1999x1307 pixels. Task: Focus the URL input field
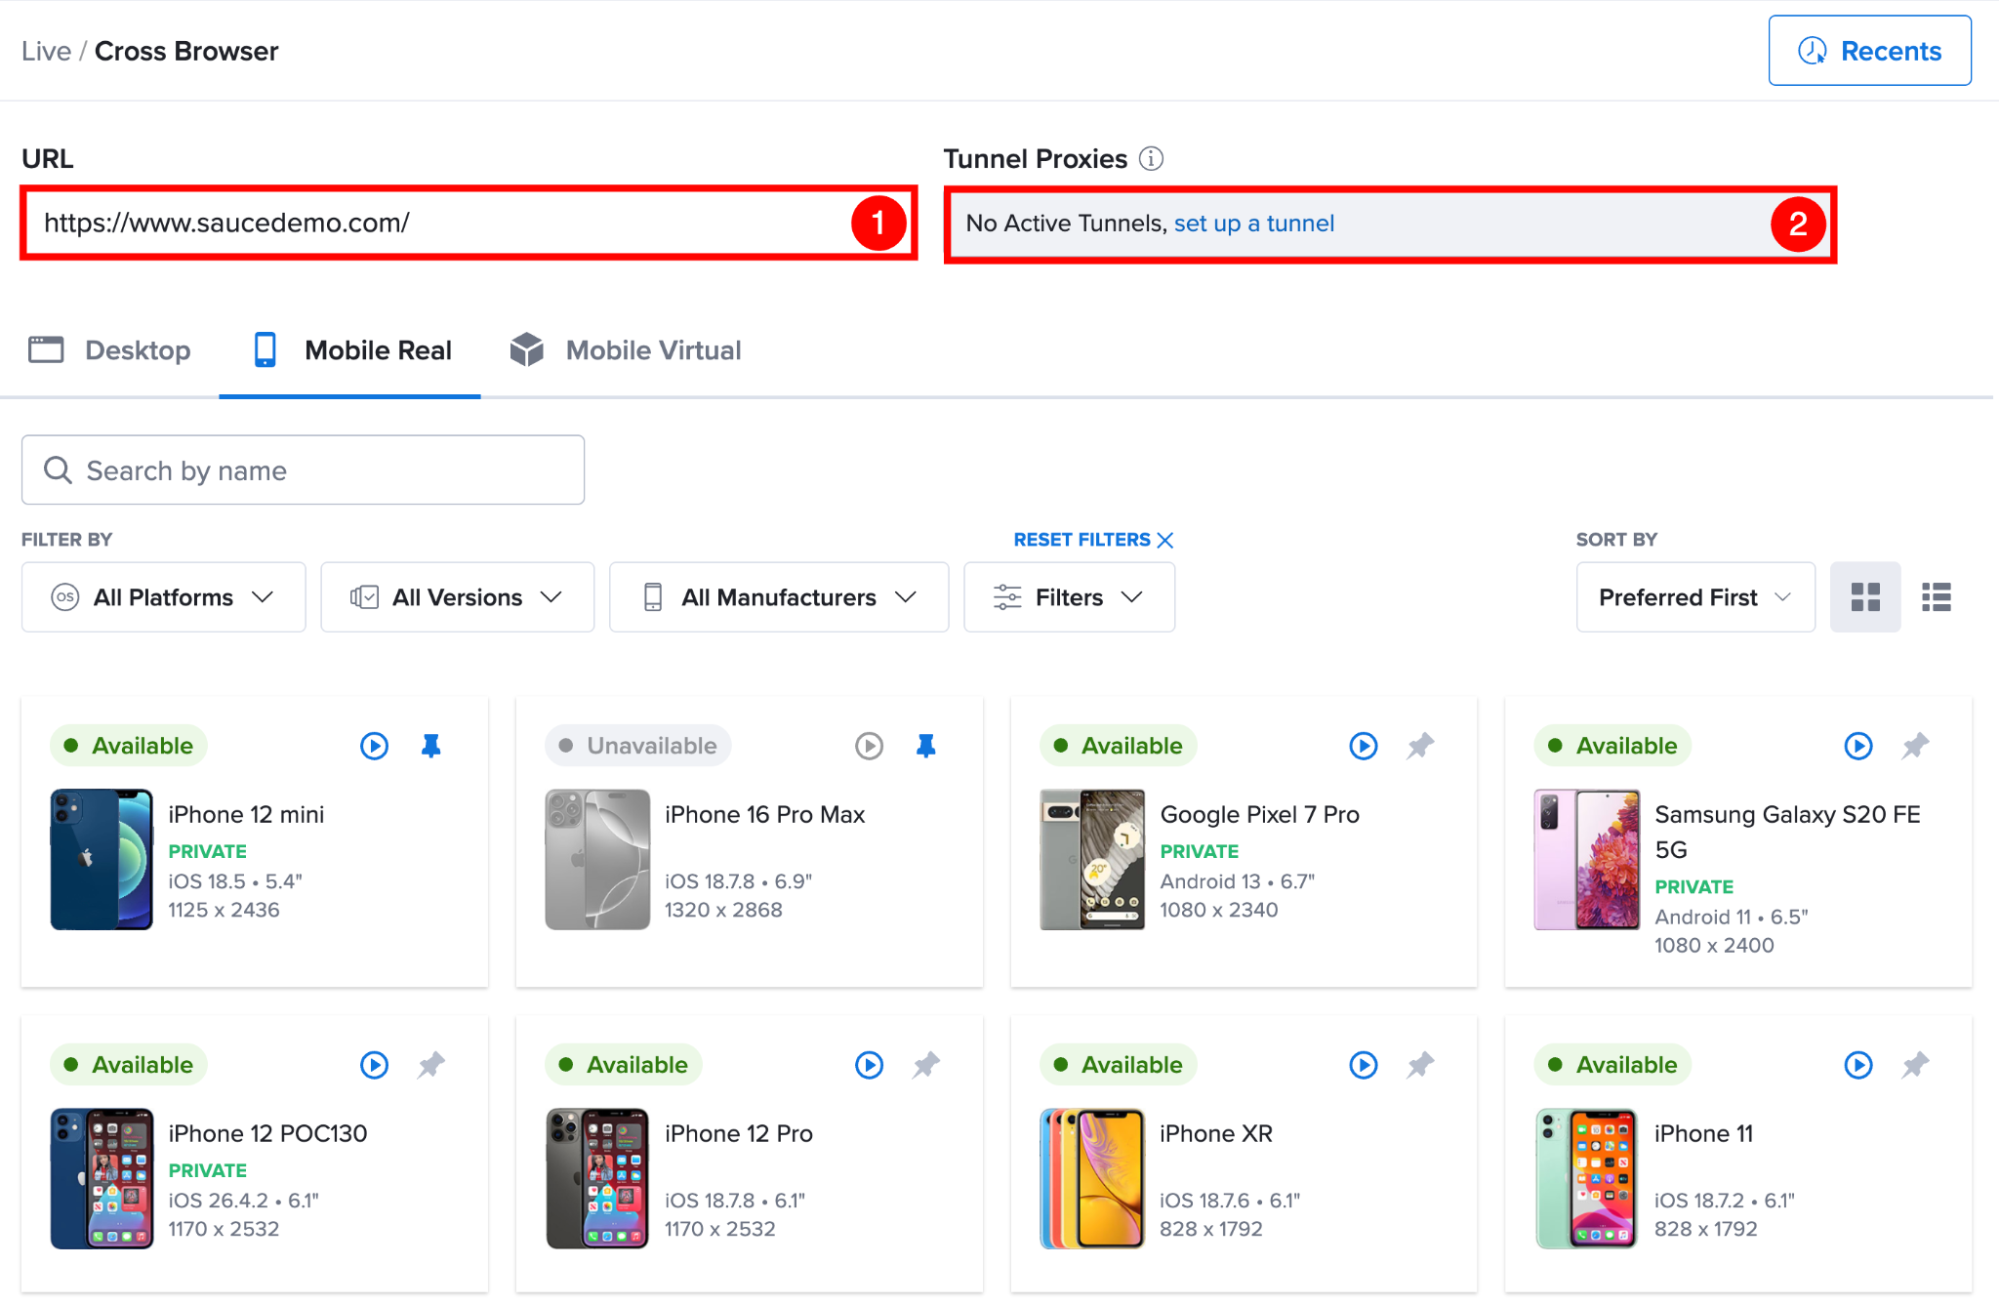(469, 223)
